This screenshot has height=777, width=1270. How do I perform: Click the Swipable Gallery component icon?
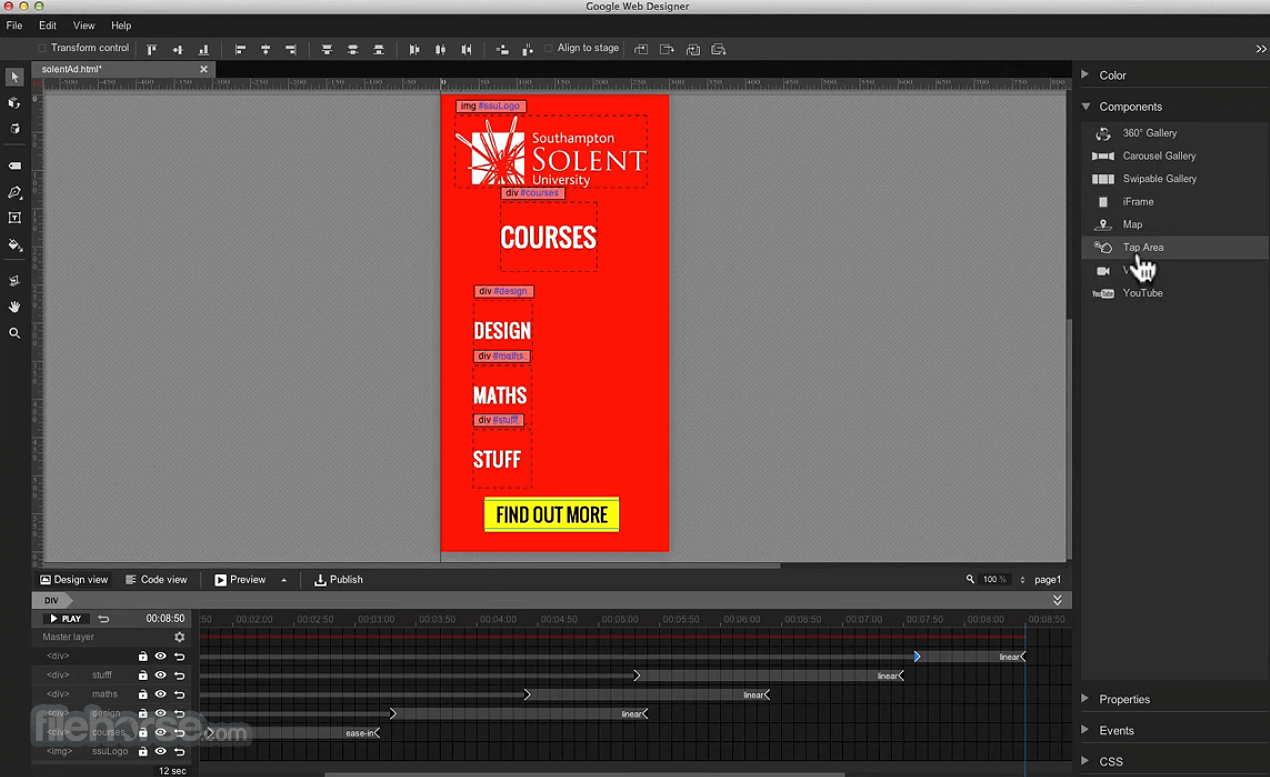[1103, 179]
